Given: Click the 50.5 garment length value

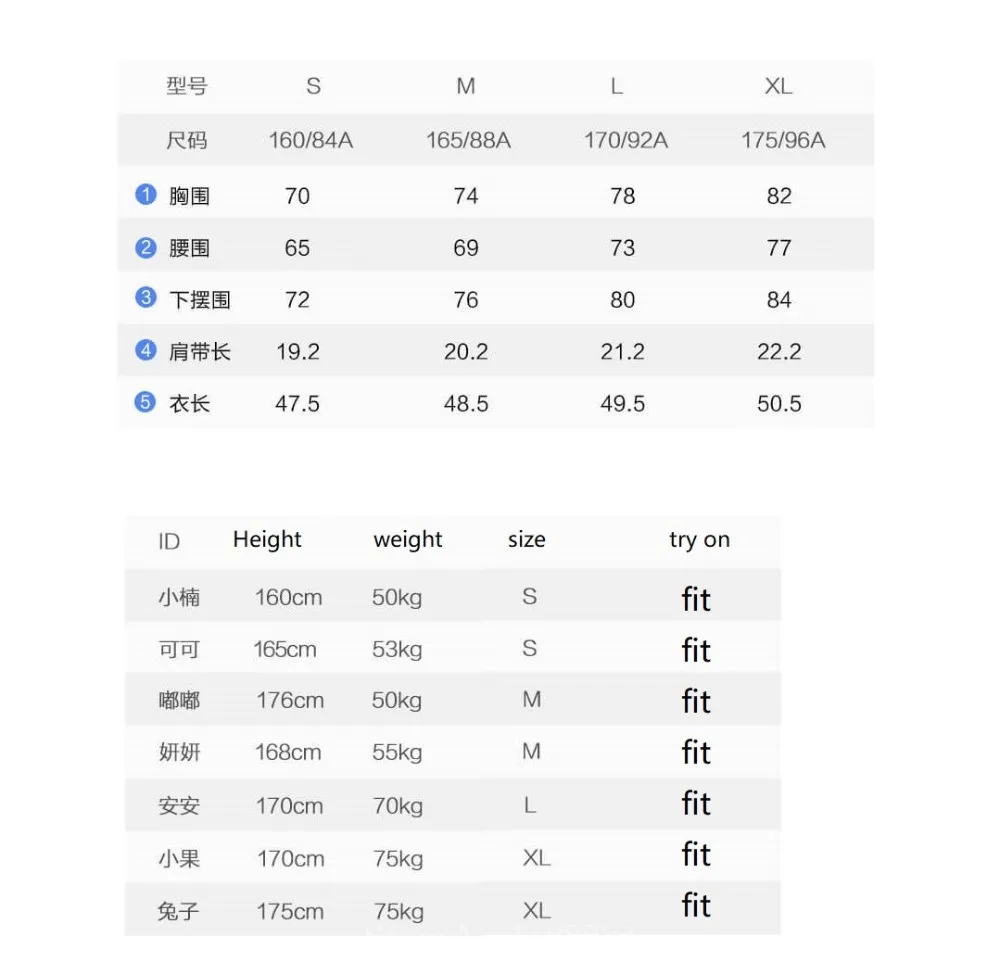Looking at the screenshot, I should (779, 404).
